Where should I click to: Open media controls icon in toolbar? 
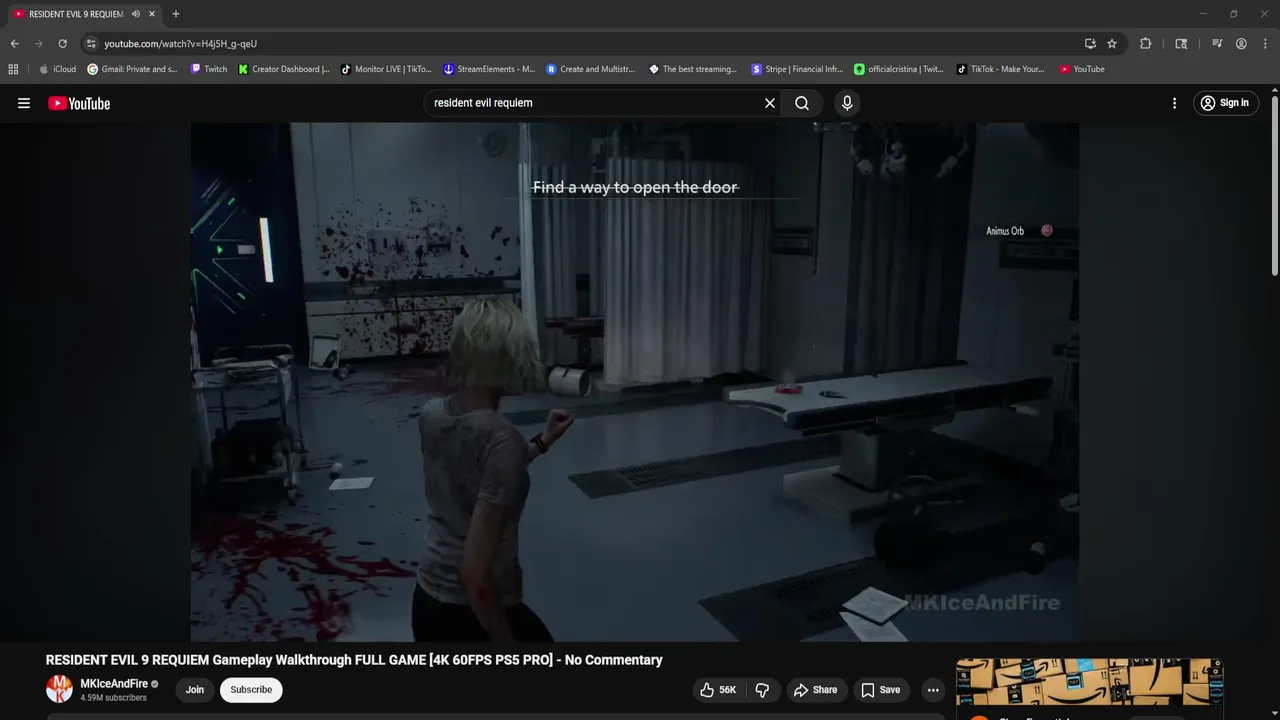coord(1217,44)
